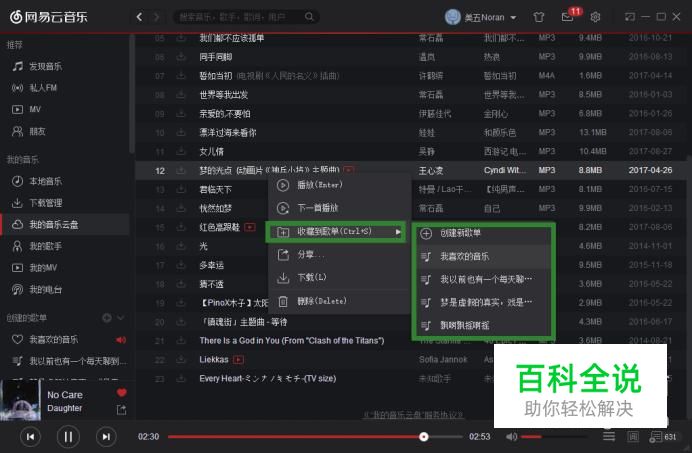The height and width of the screenshot is (453, 692).
Task: Select the song 亲爱的,不要怕
Action: [225, 114]
